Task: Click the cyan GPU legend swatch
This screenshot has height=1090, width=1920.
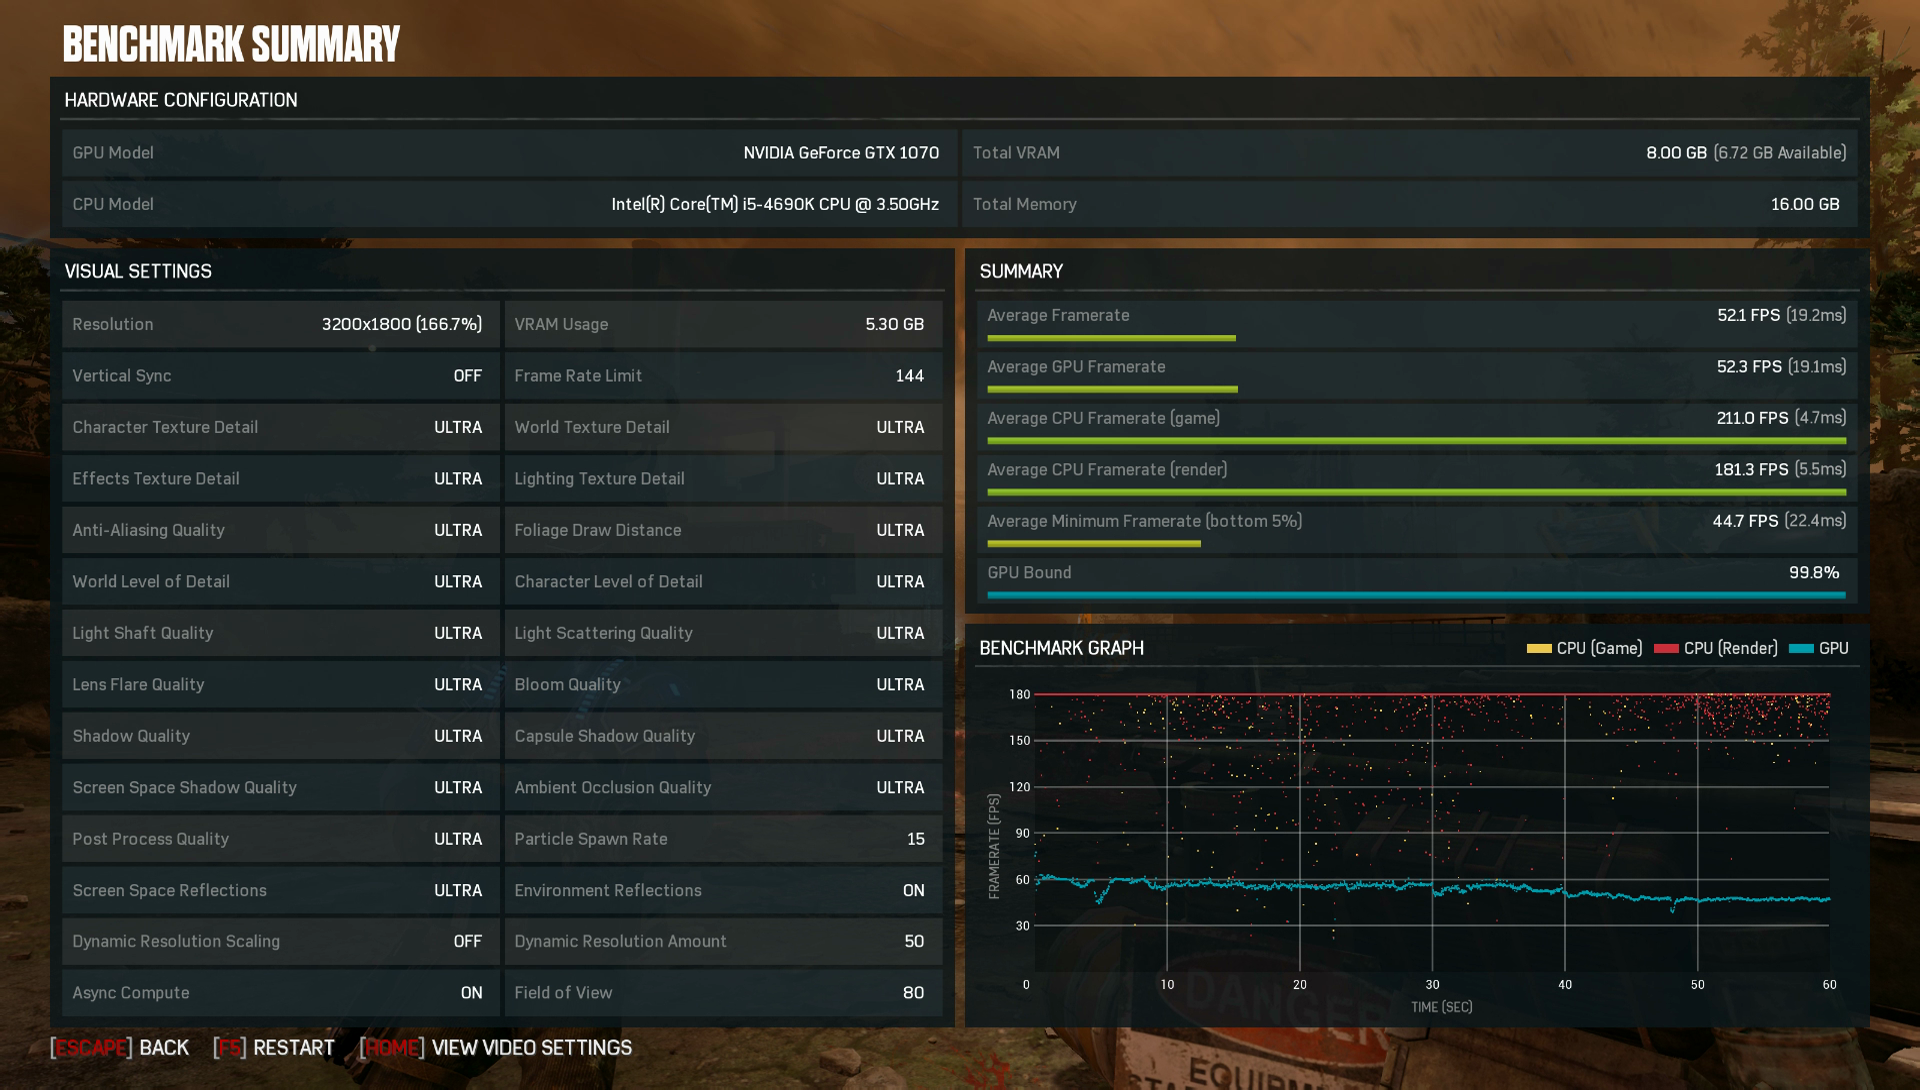Action: 1800,649
